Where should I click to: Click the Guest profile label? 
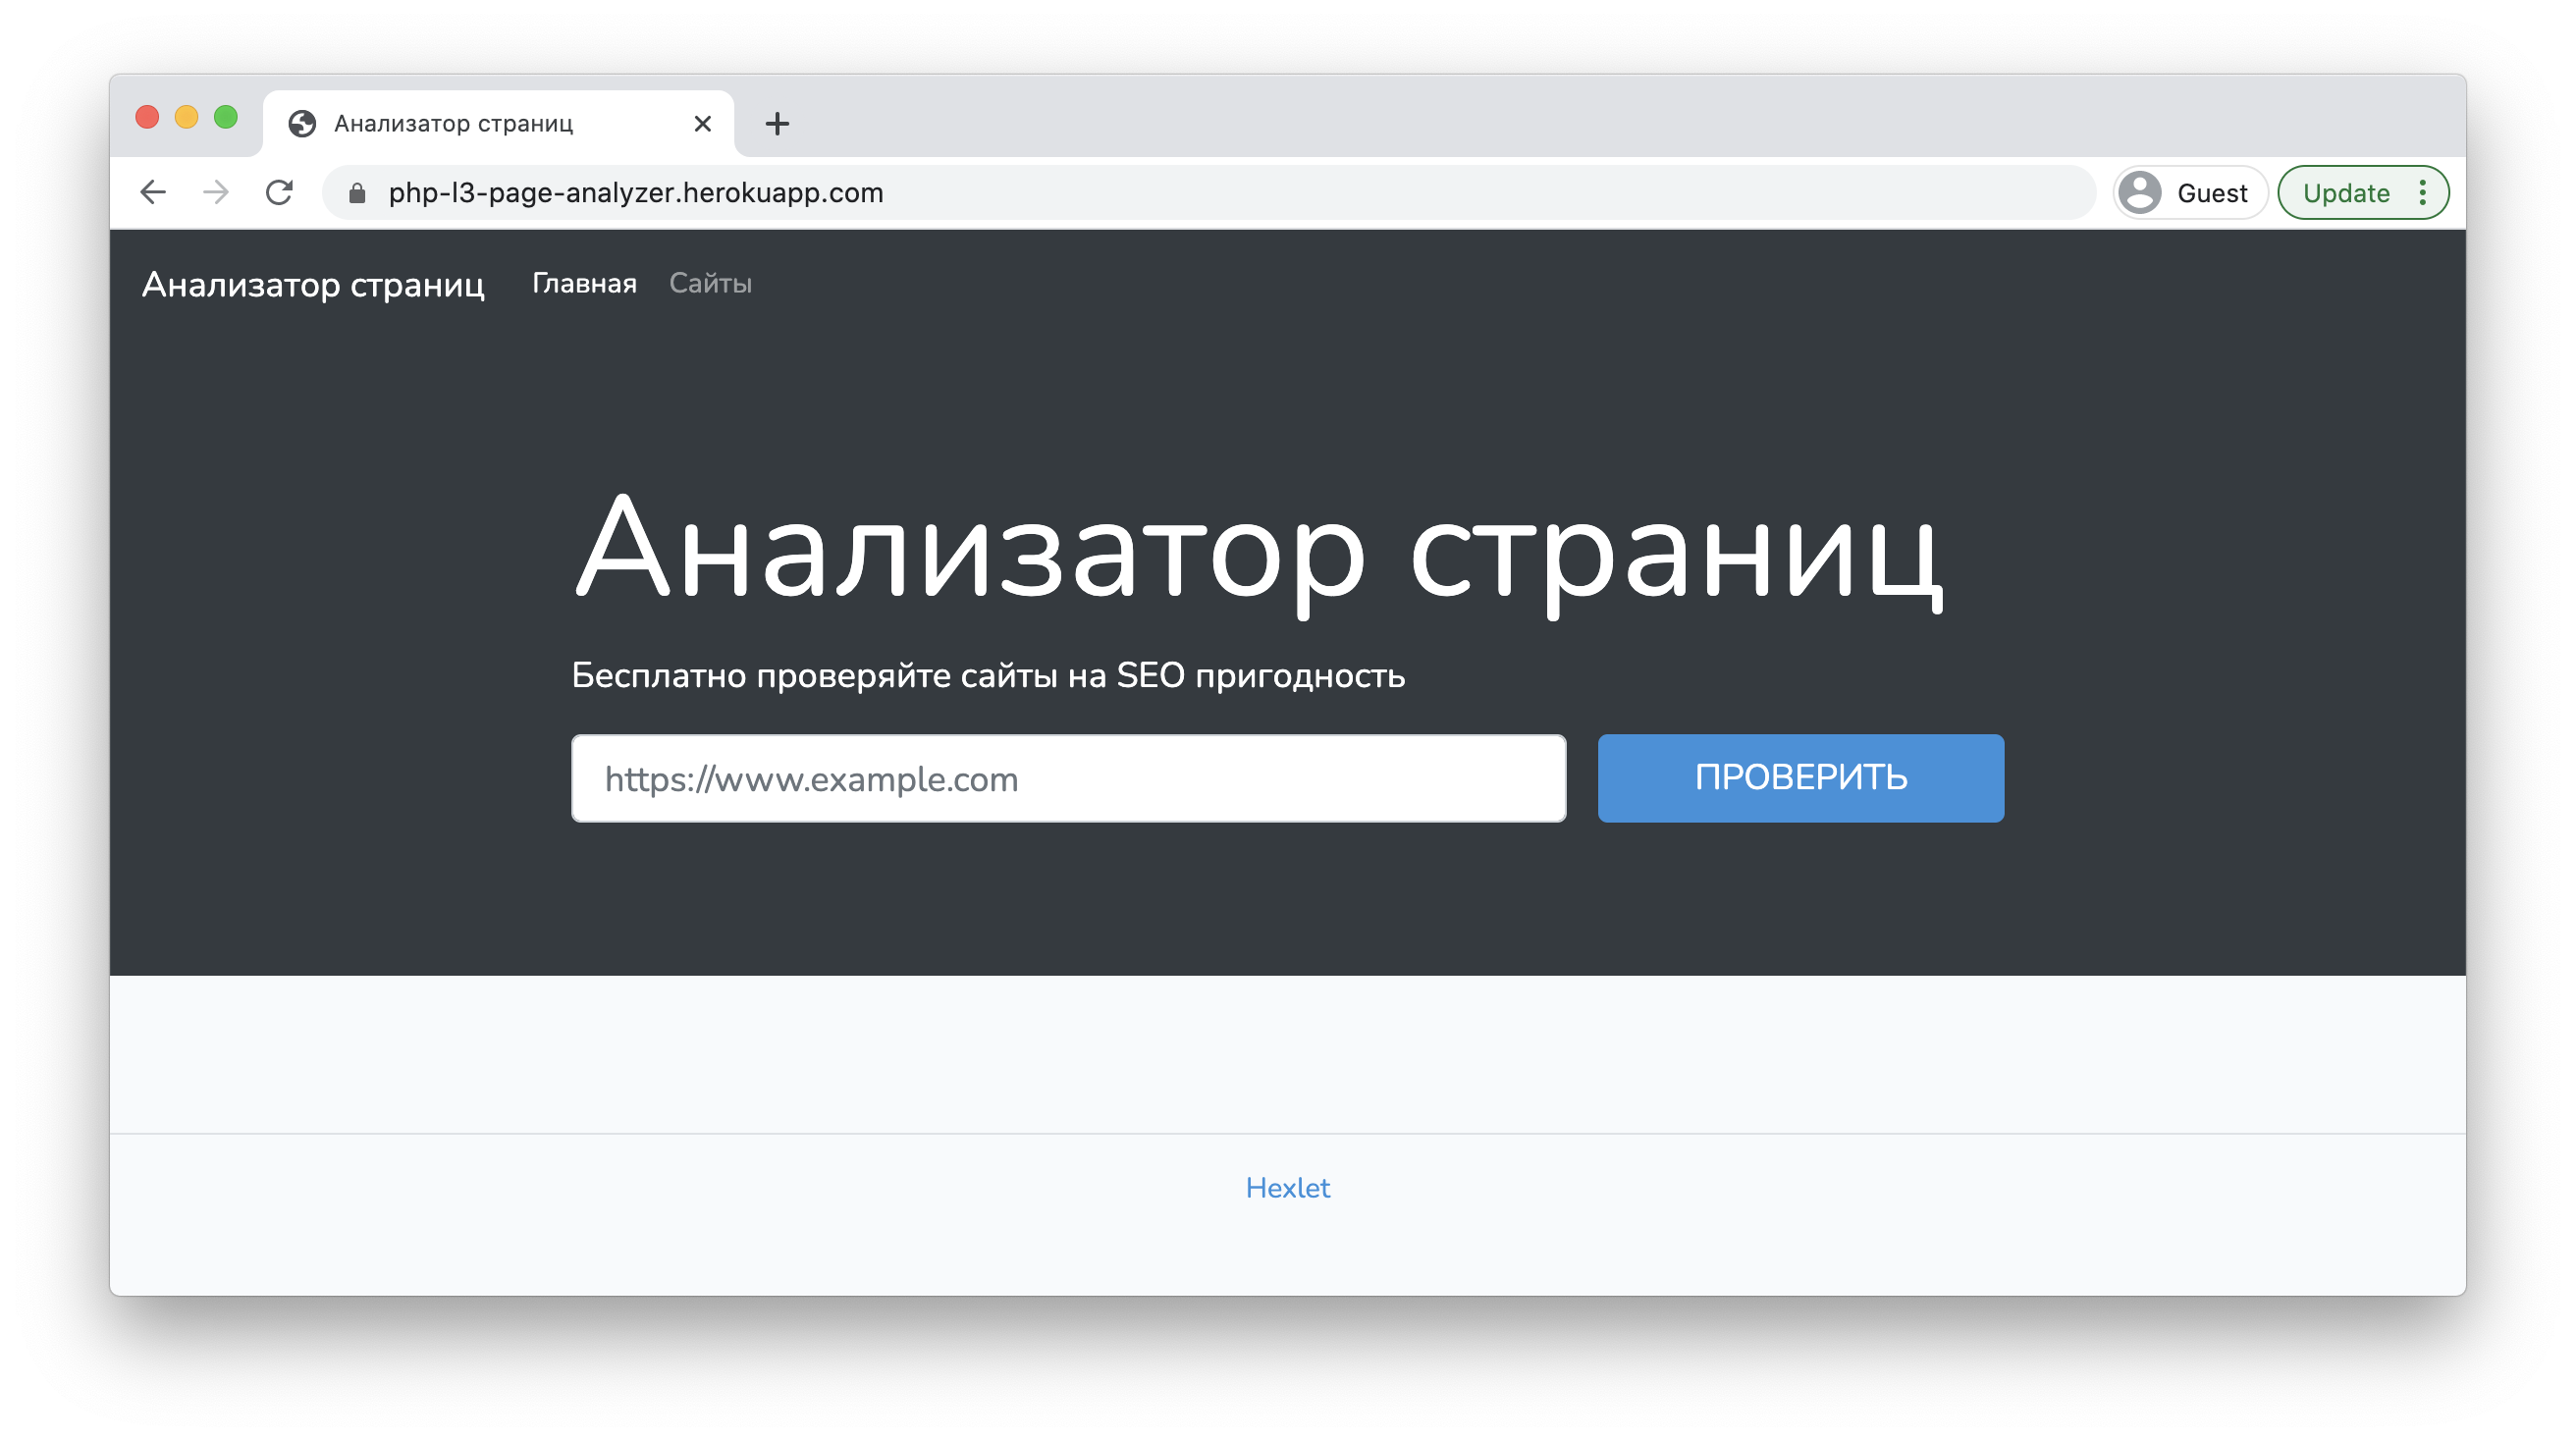coord(2212,192)
